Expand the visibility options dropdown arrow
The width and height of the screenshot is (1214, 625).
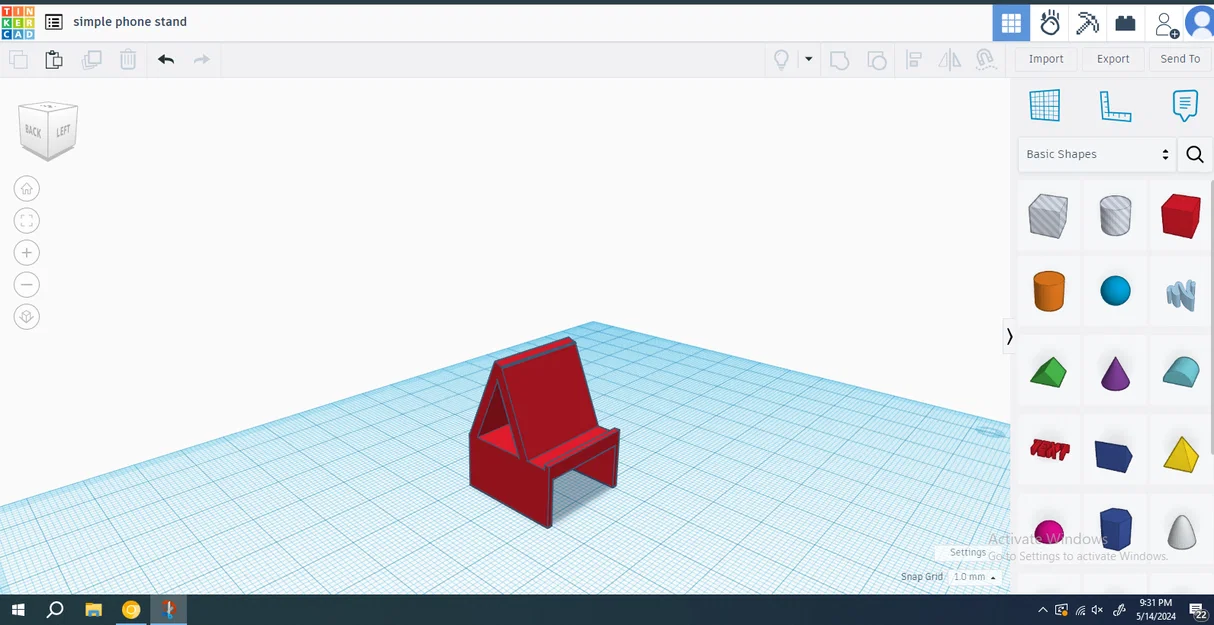809,59
